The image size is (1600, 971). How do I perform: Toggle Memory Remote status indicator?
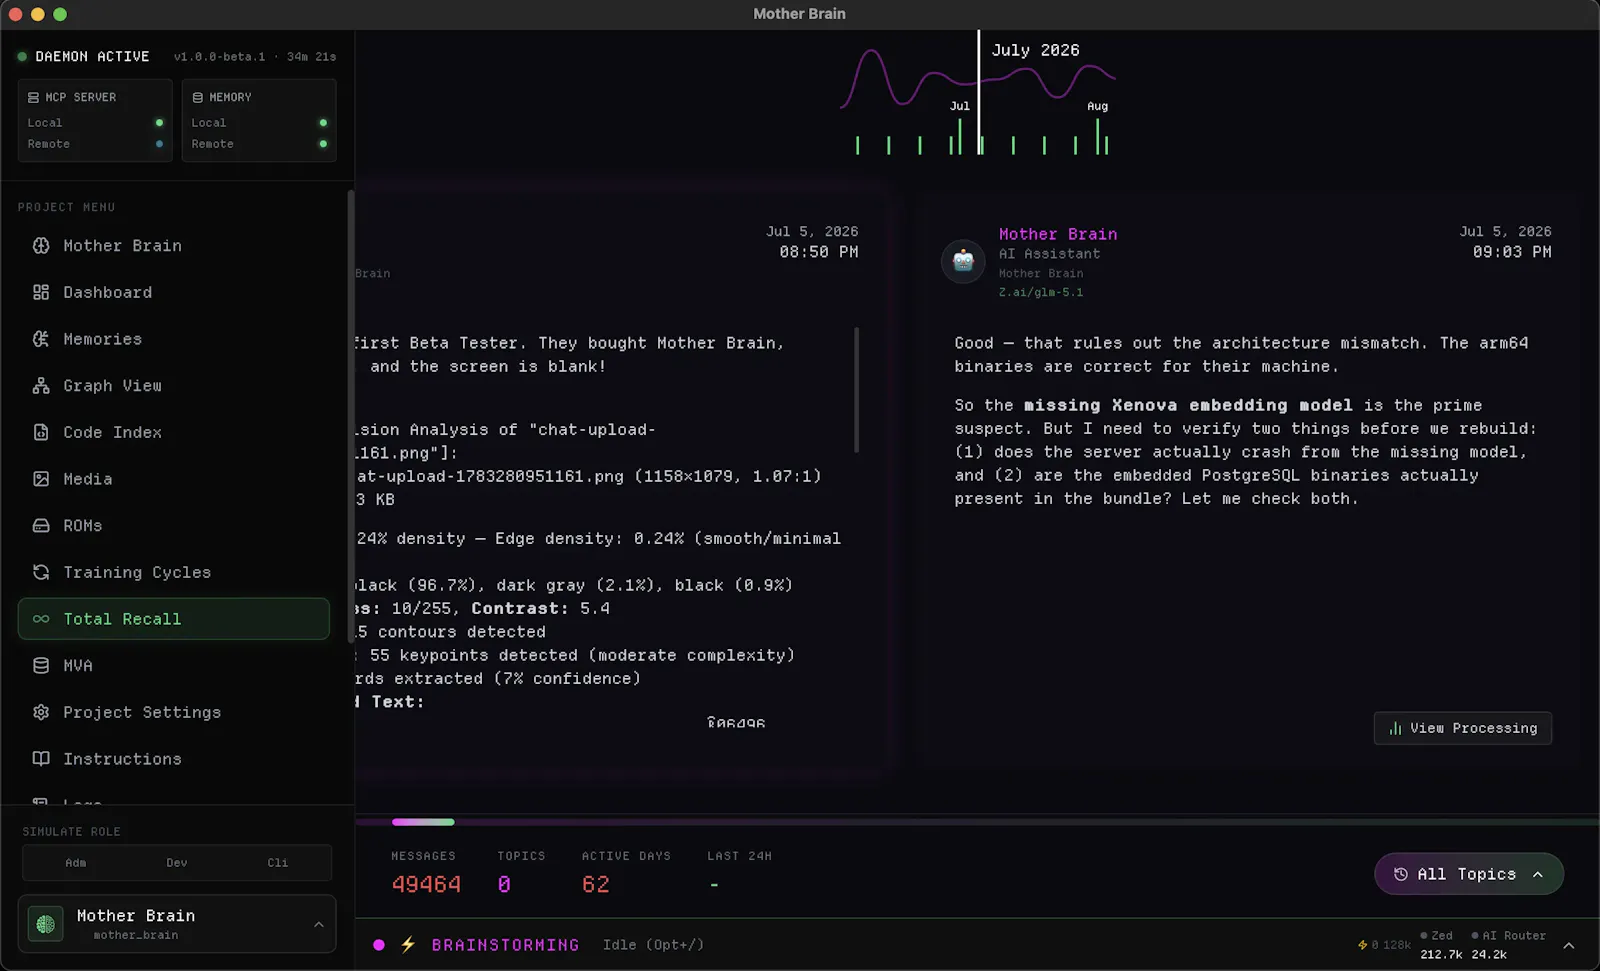tap(323, 144)
